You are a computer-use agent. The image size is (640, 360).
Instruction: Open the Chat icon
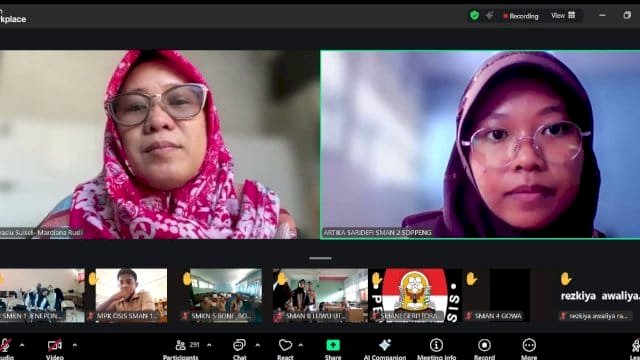pos(239,345)
